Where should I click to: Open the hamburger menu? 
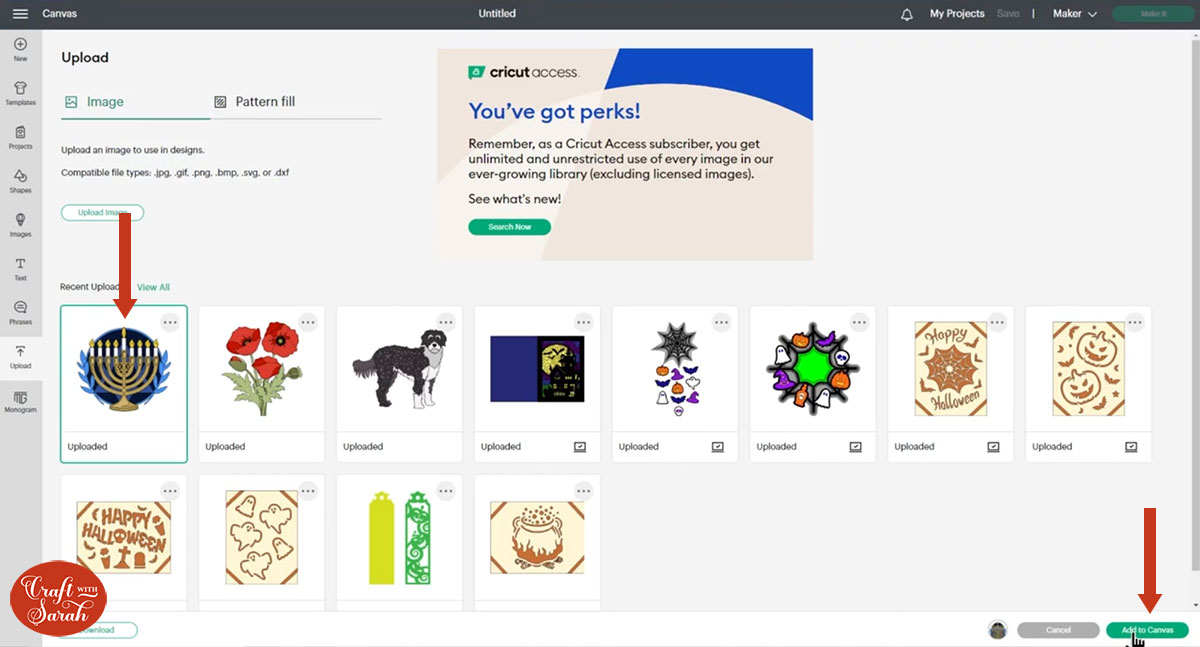click(x=20, y=14)
